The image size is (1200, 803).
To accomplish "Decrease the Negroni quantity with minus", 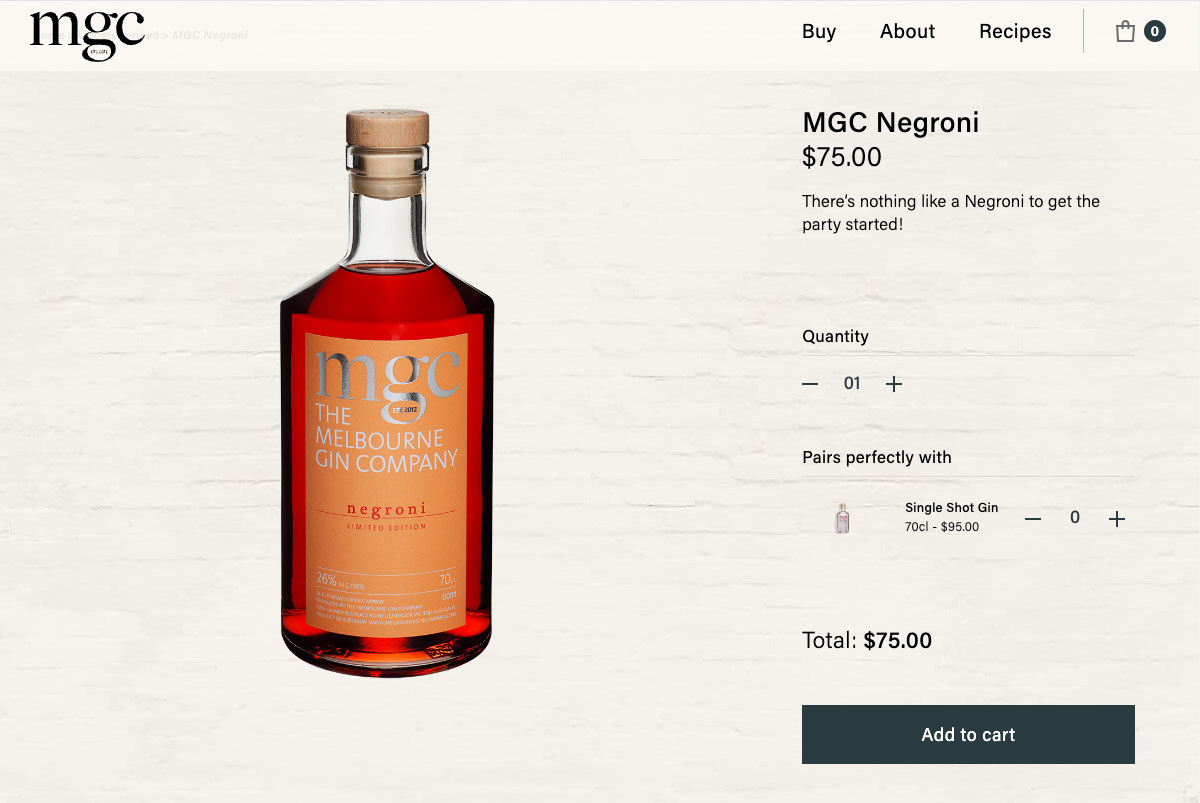I will coord(810,384).
